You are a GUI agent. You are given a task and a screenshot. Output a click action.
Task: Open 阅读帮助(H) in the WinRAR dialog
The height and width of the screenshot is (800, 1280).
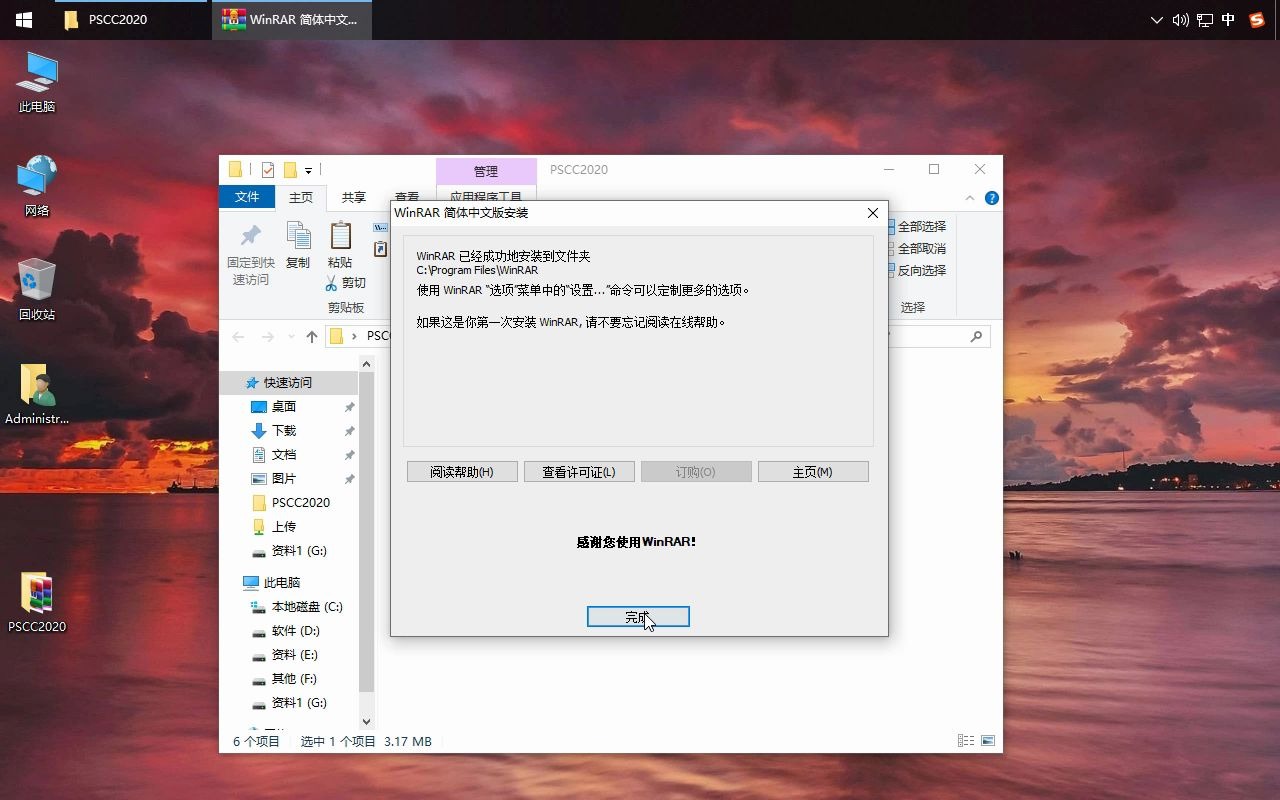pos(462,471)
